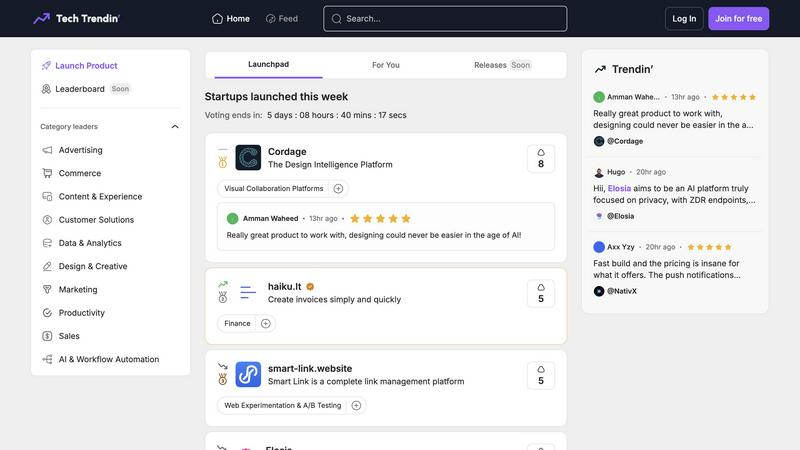This screenshot has height=450, width=800.
Task: Select the Web Experimentation & A/B Testing tag
Action: pos(283,406)
